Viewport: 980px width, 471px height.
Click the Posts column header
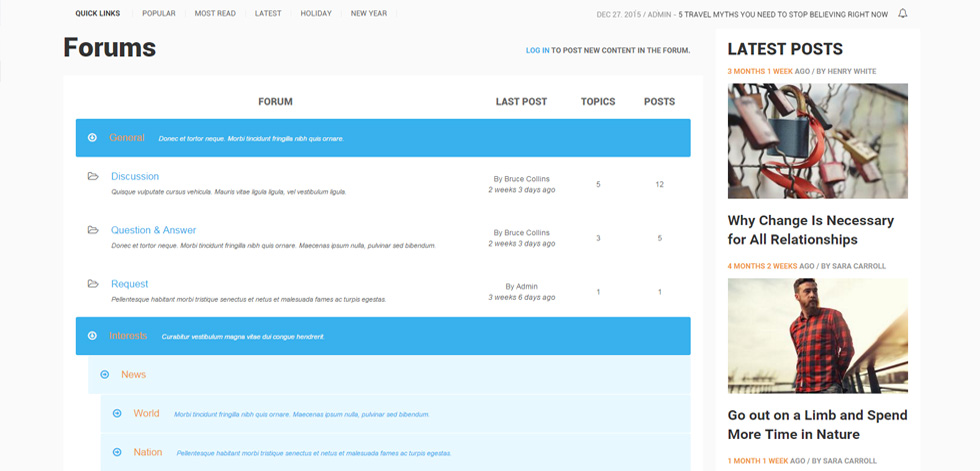click(x=659, y=101)
